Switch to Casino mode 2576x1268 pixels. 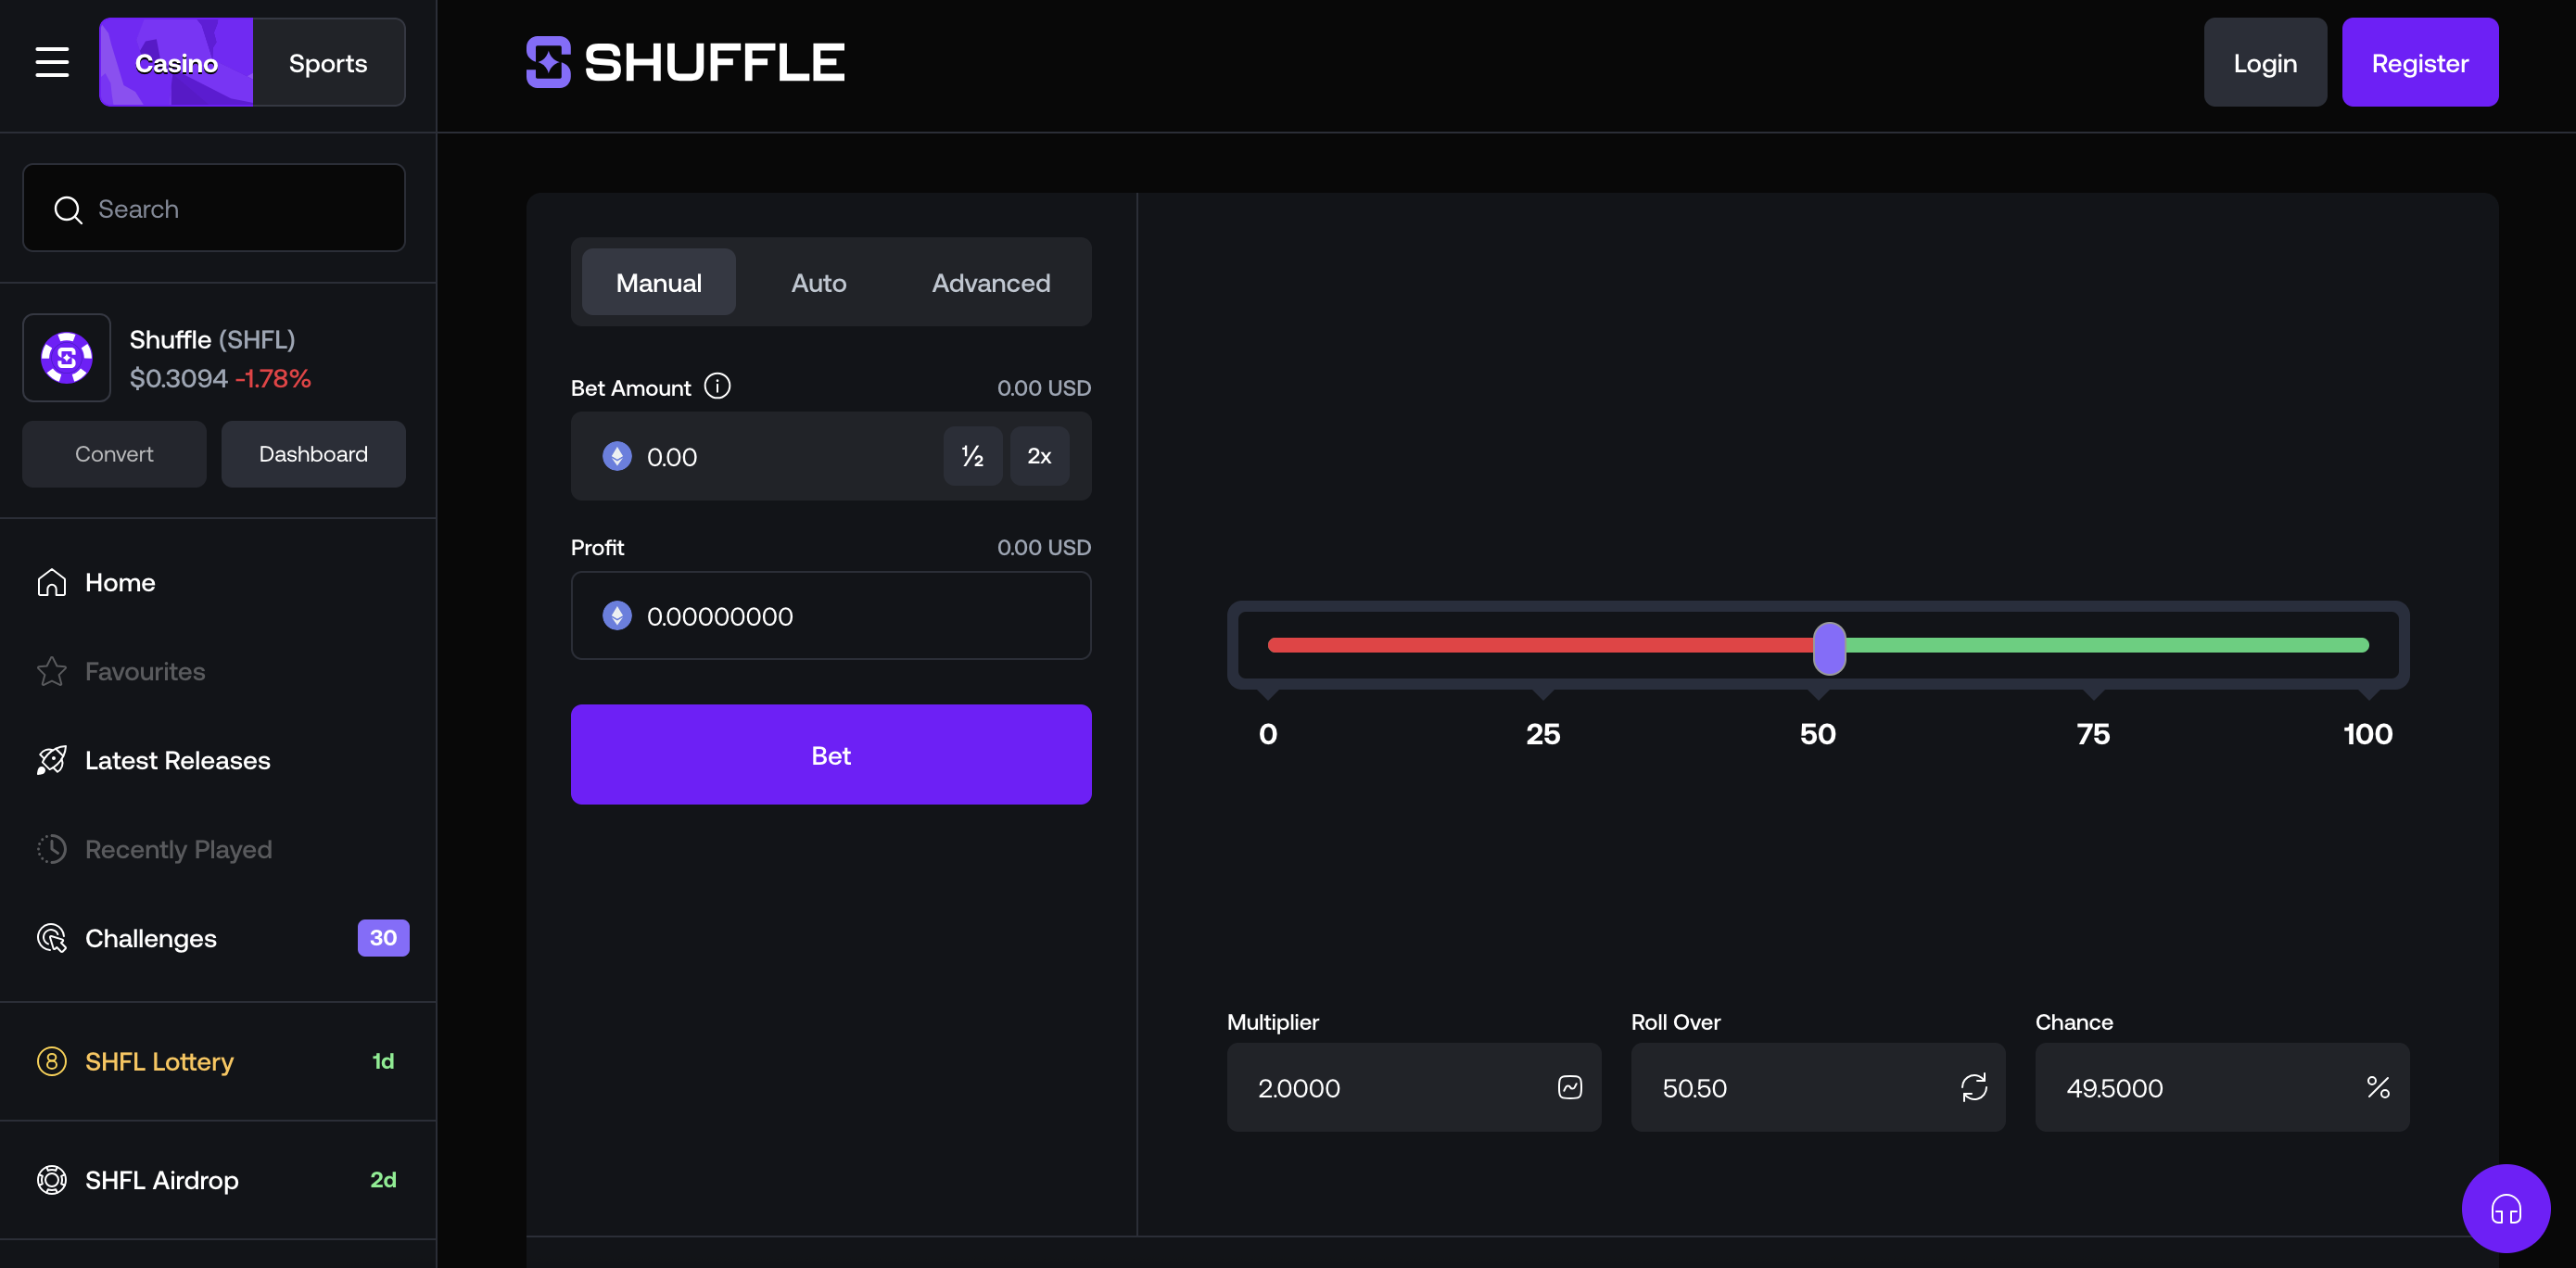[x=176, y=62]
